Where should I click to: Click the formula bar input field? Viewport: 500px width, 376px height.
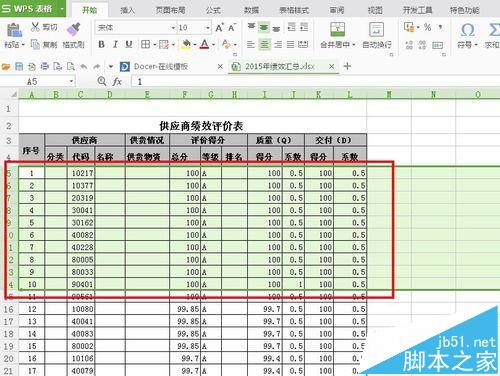[x=315, y=81]
